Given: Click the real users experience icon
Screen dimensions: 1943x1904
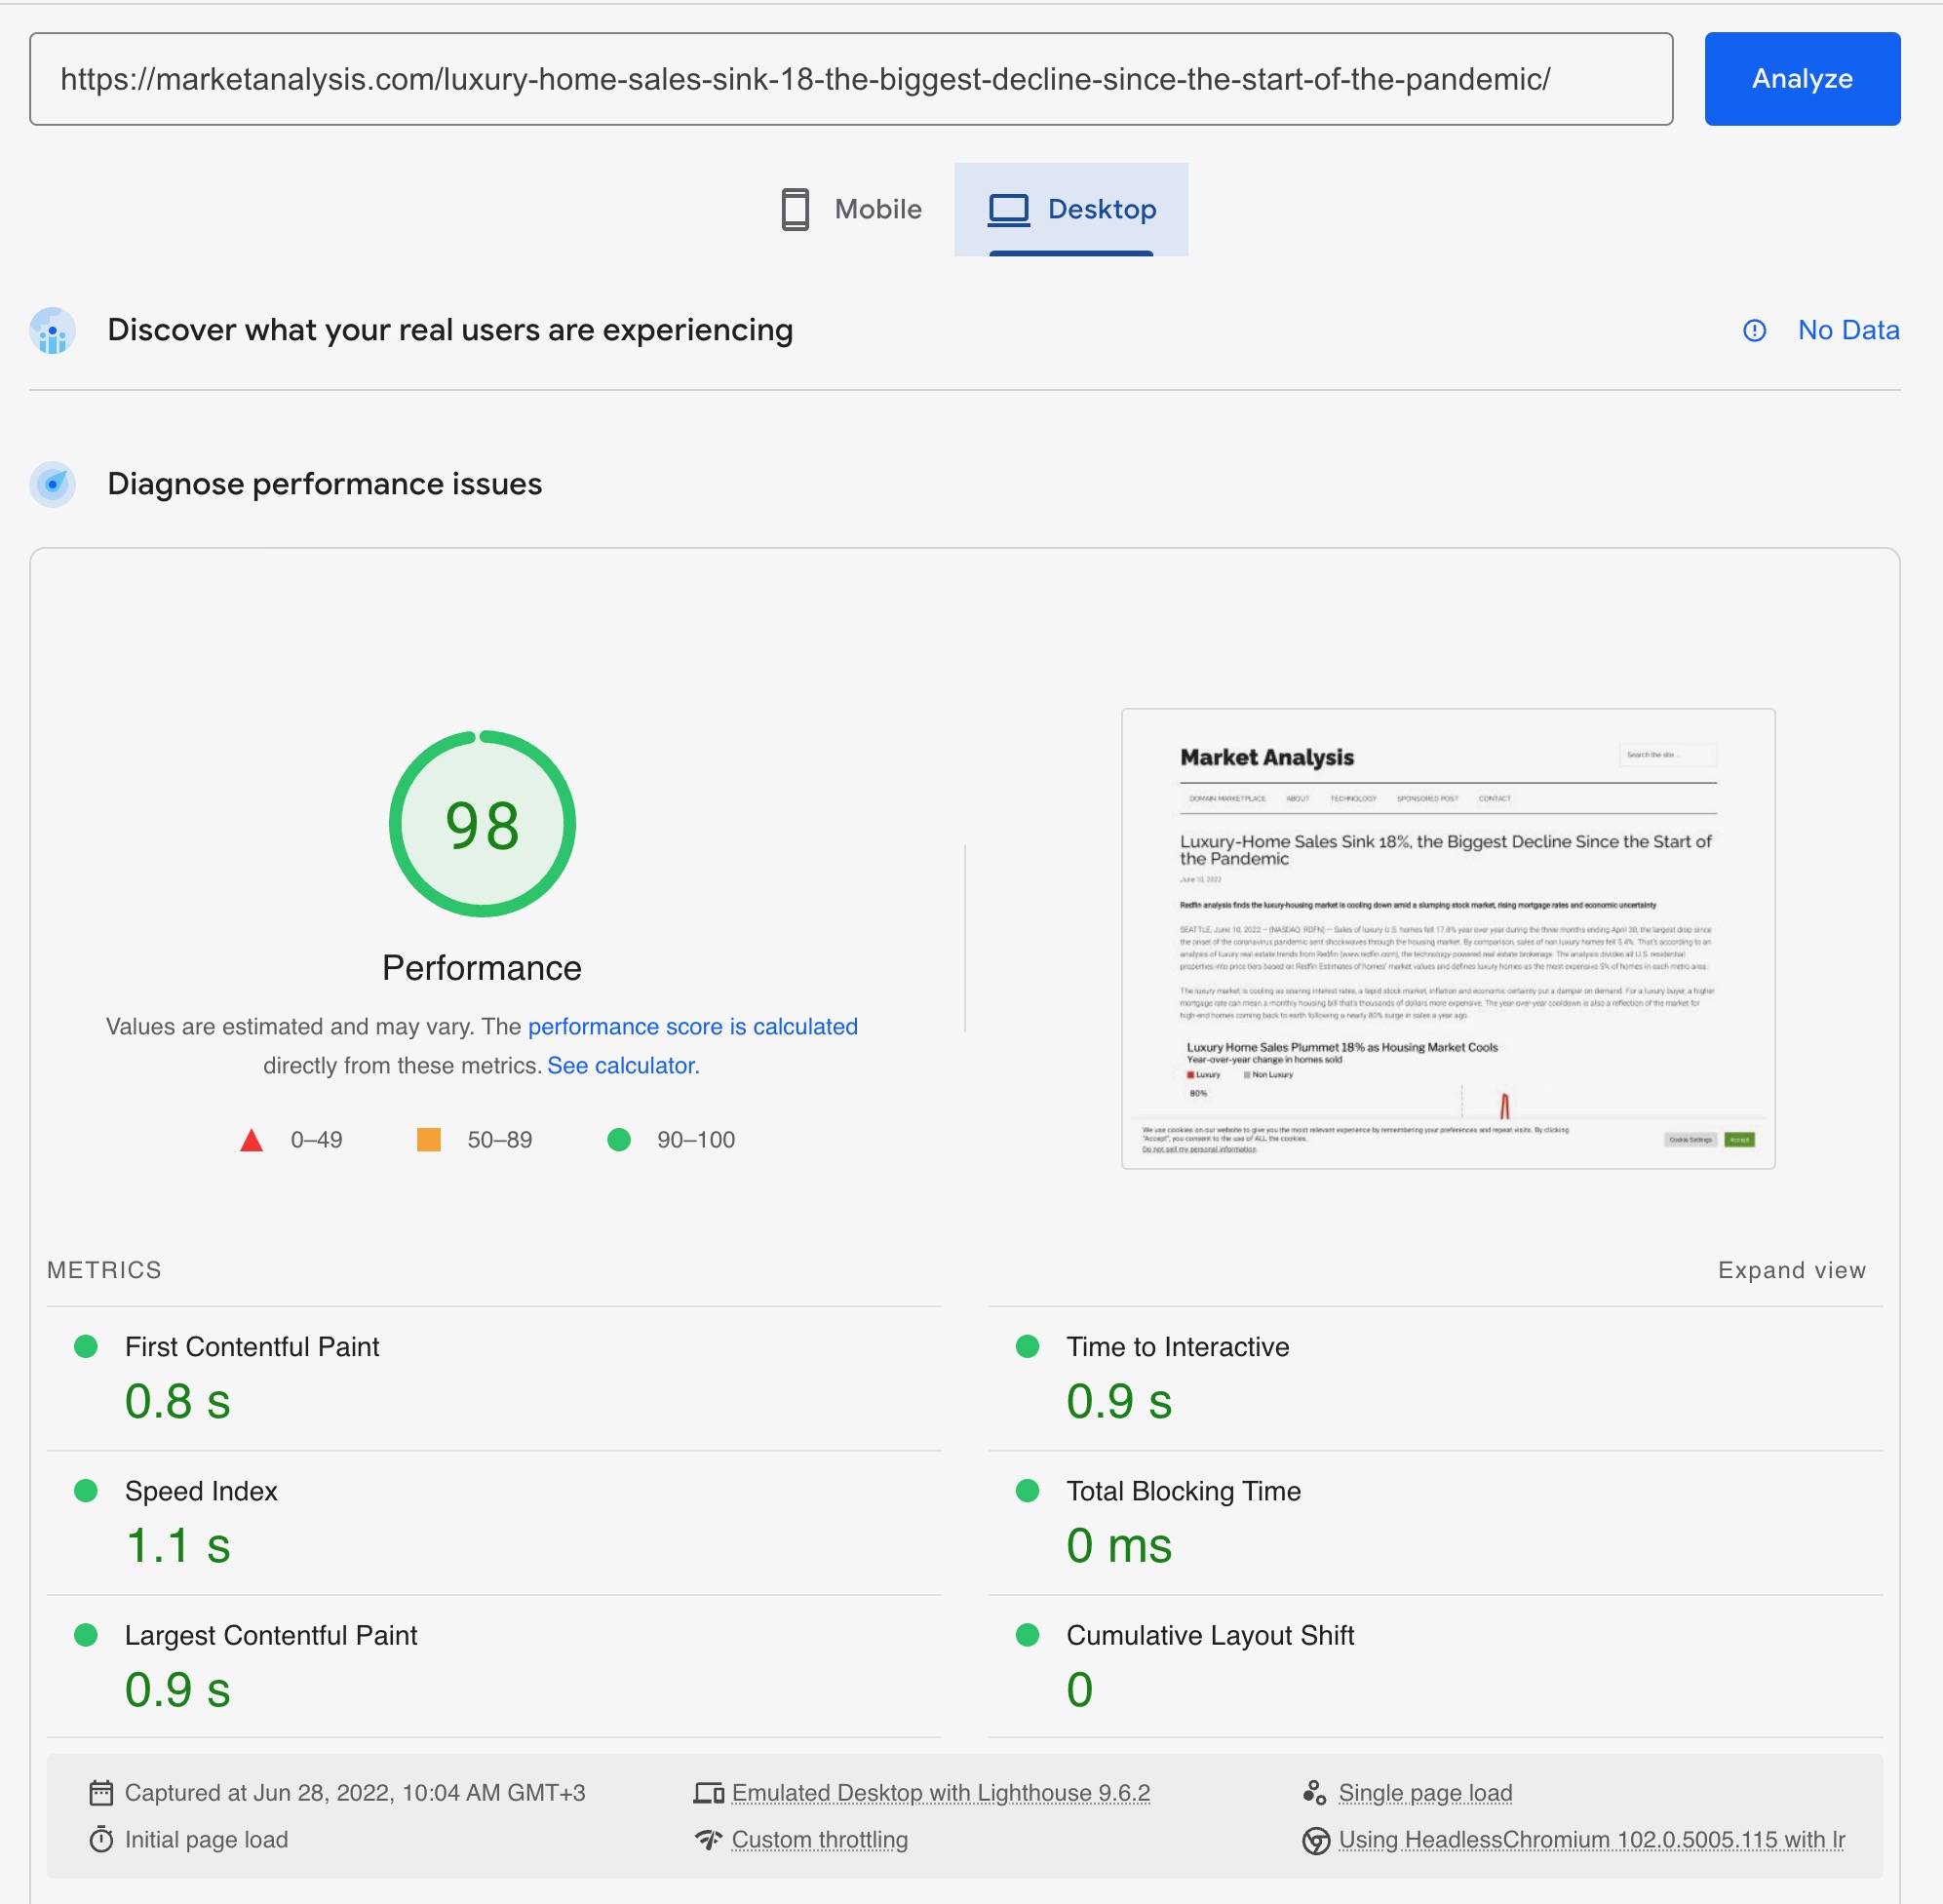Looking at the screenshot, I should click(x=53, y=331).
